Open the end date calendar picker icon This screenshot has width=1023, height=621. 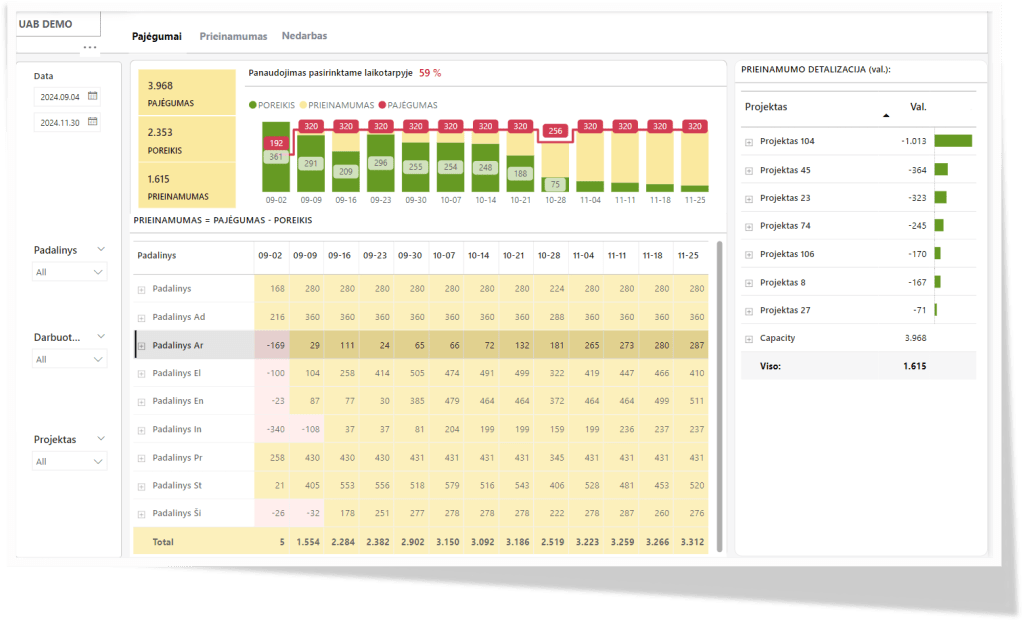(93, 122)
